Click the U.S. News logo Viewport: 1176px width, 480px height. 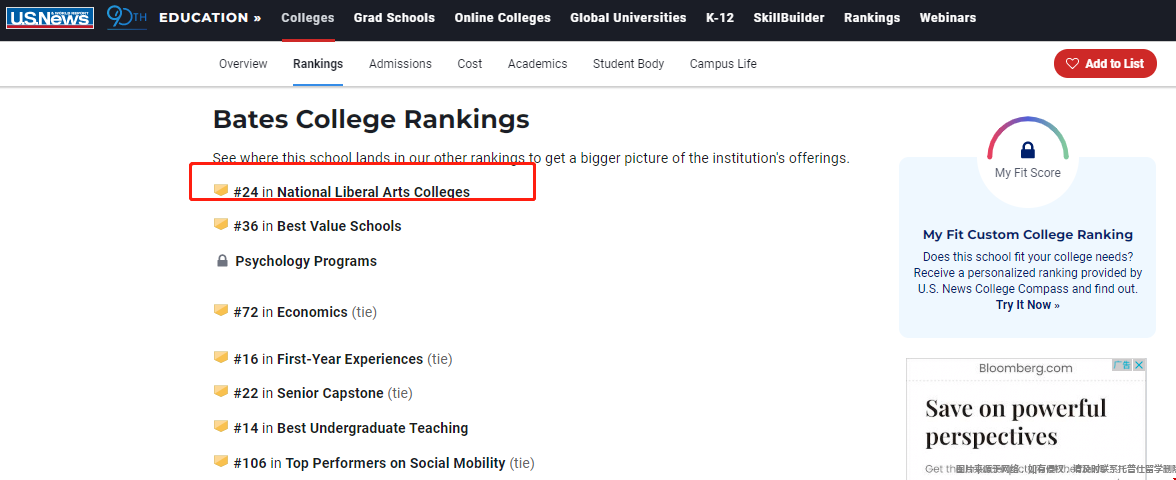coord(50,17)
